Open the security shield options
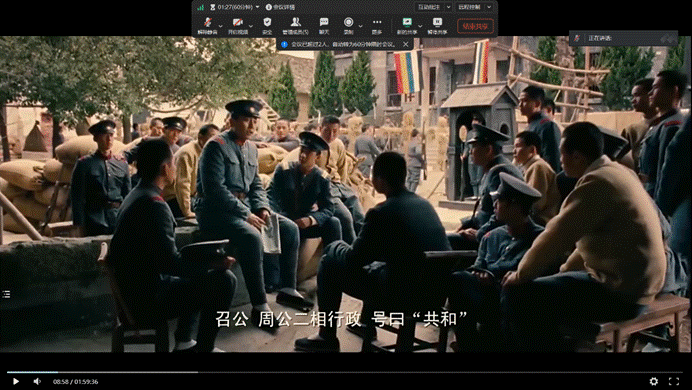Viewport: 692px width, 390px height. pos(267,26)
